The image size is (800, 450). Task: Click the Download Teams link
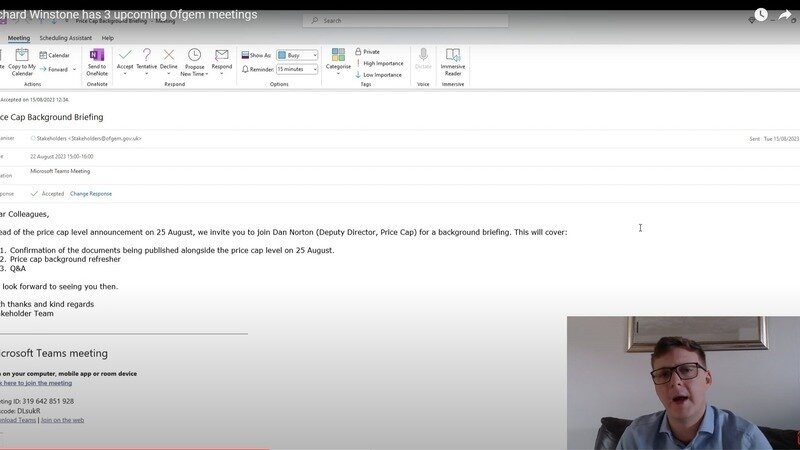(18, 420)
